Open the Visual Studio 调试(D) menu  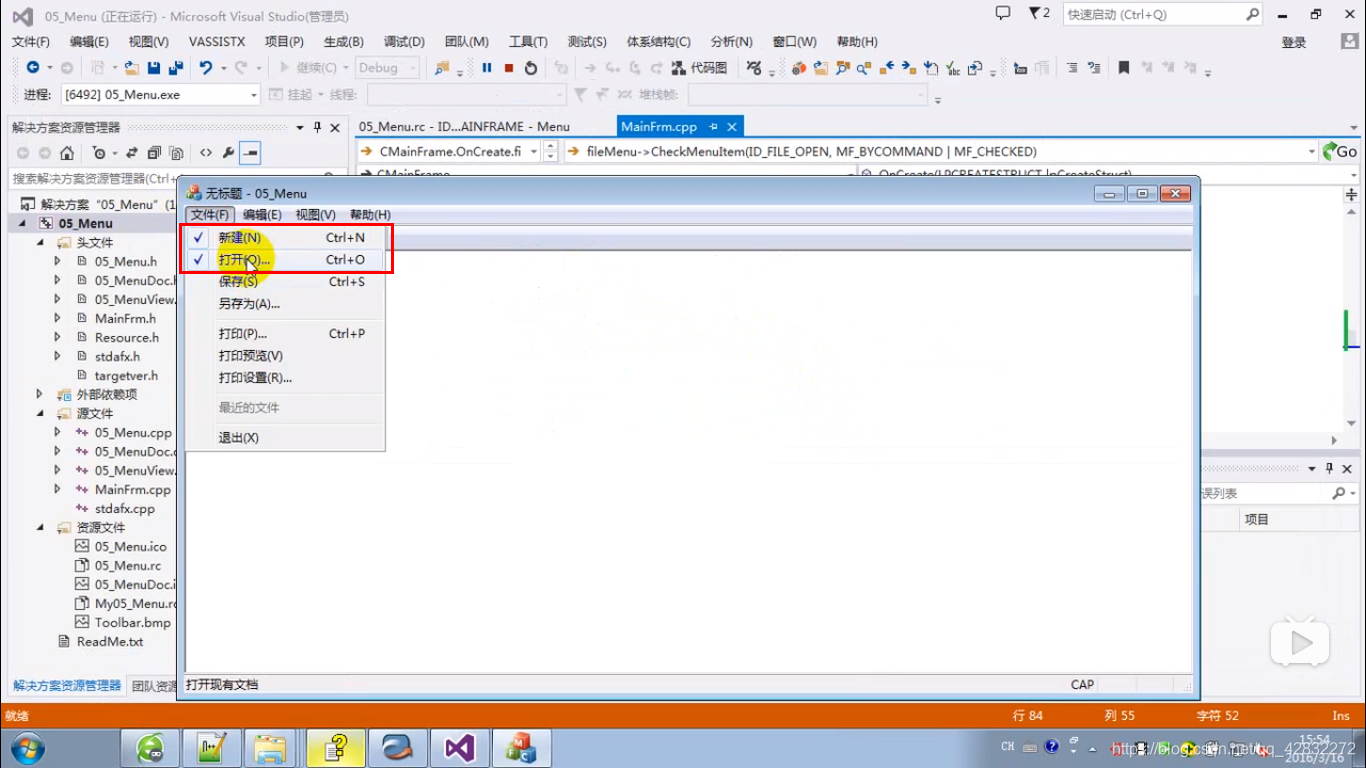(x=404, y=42)
